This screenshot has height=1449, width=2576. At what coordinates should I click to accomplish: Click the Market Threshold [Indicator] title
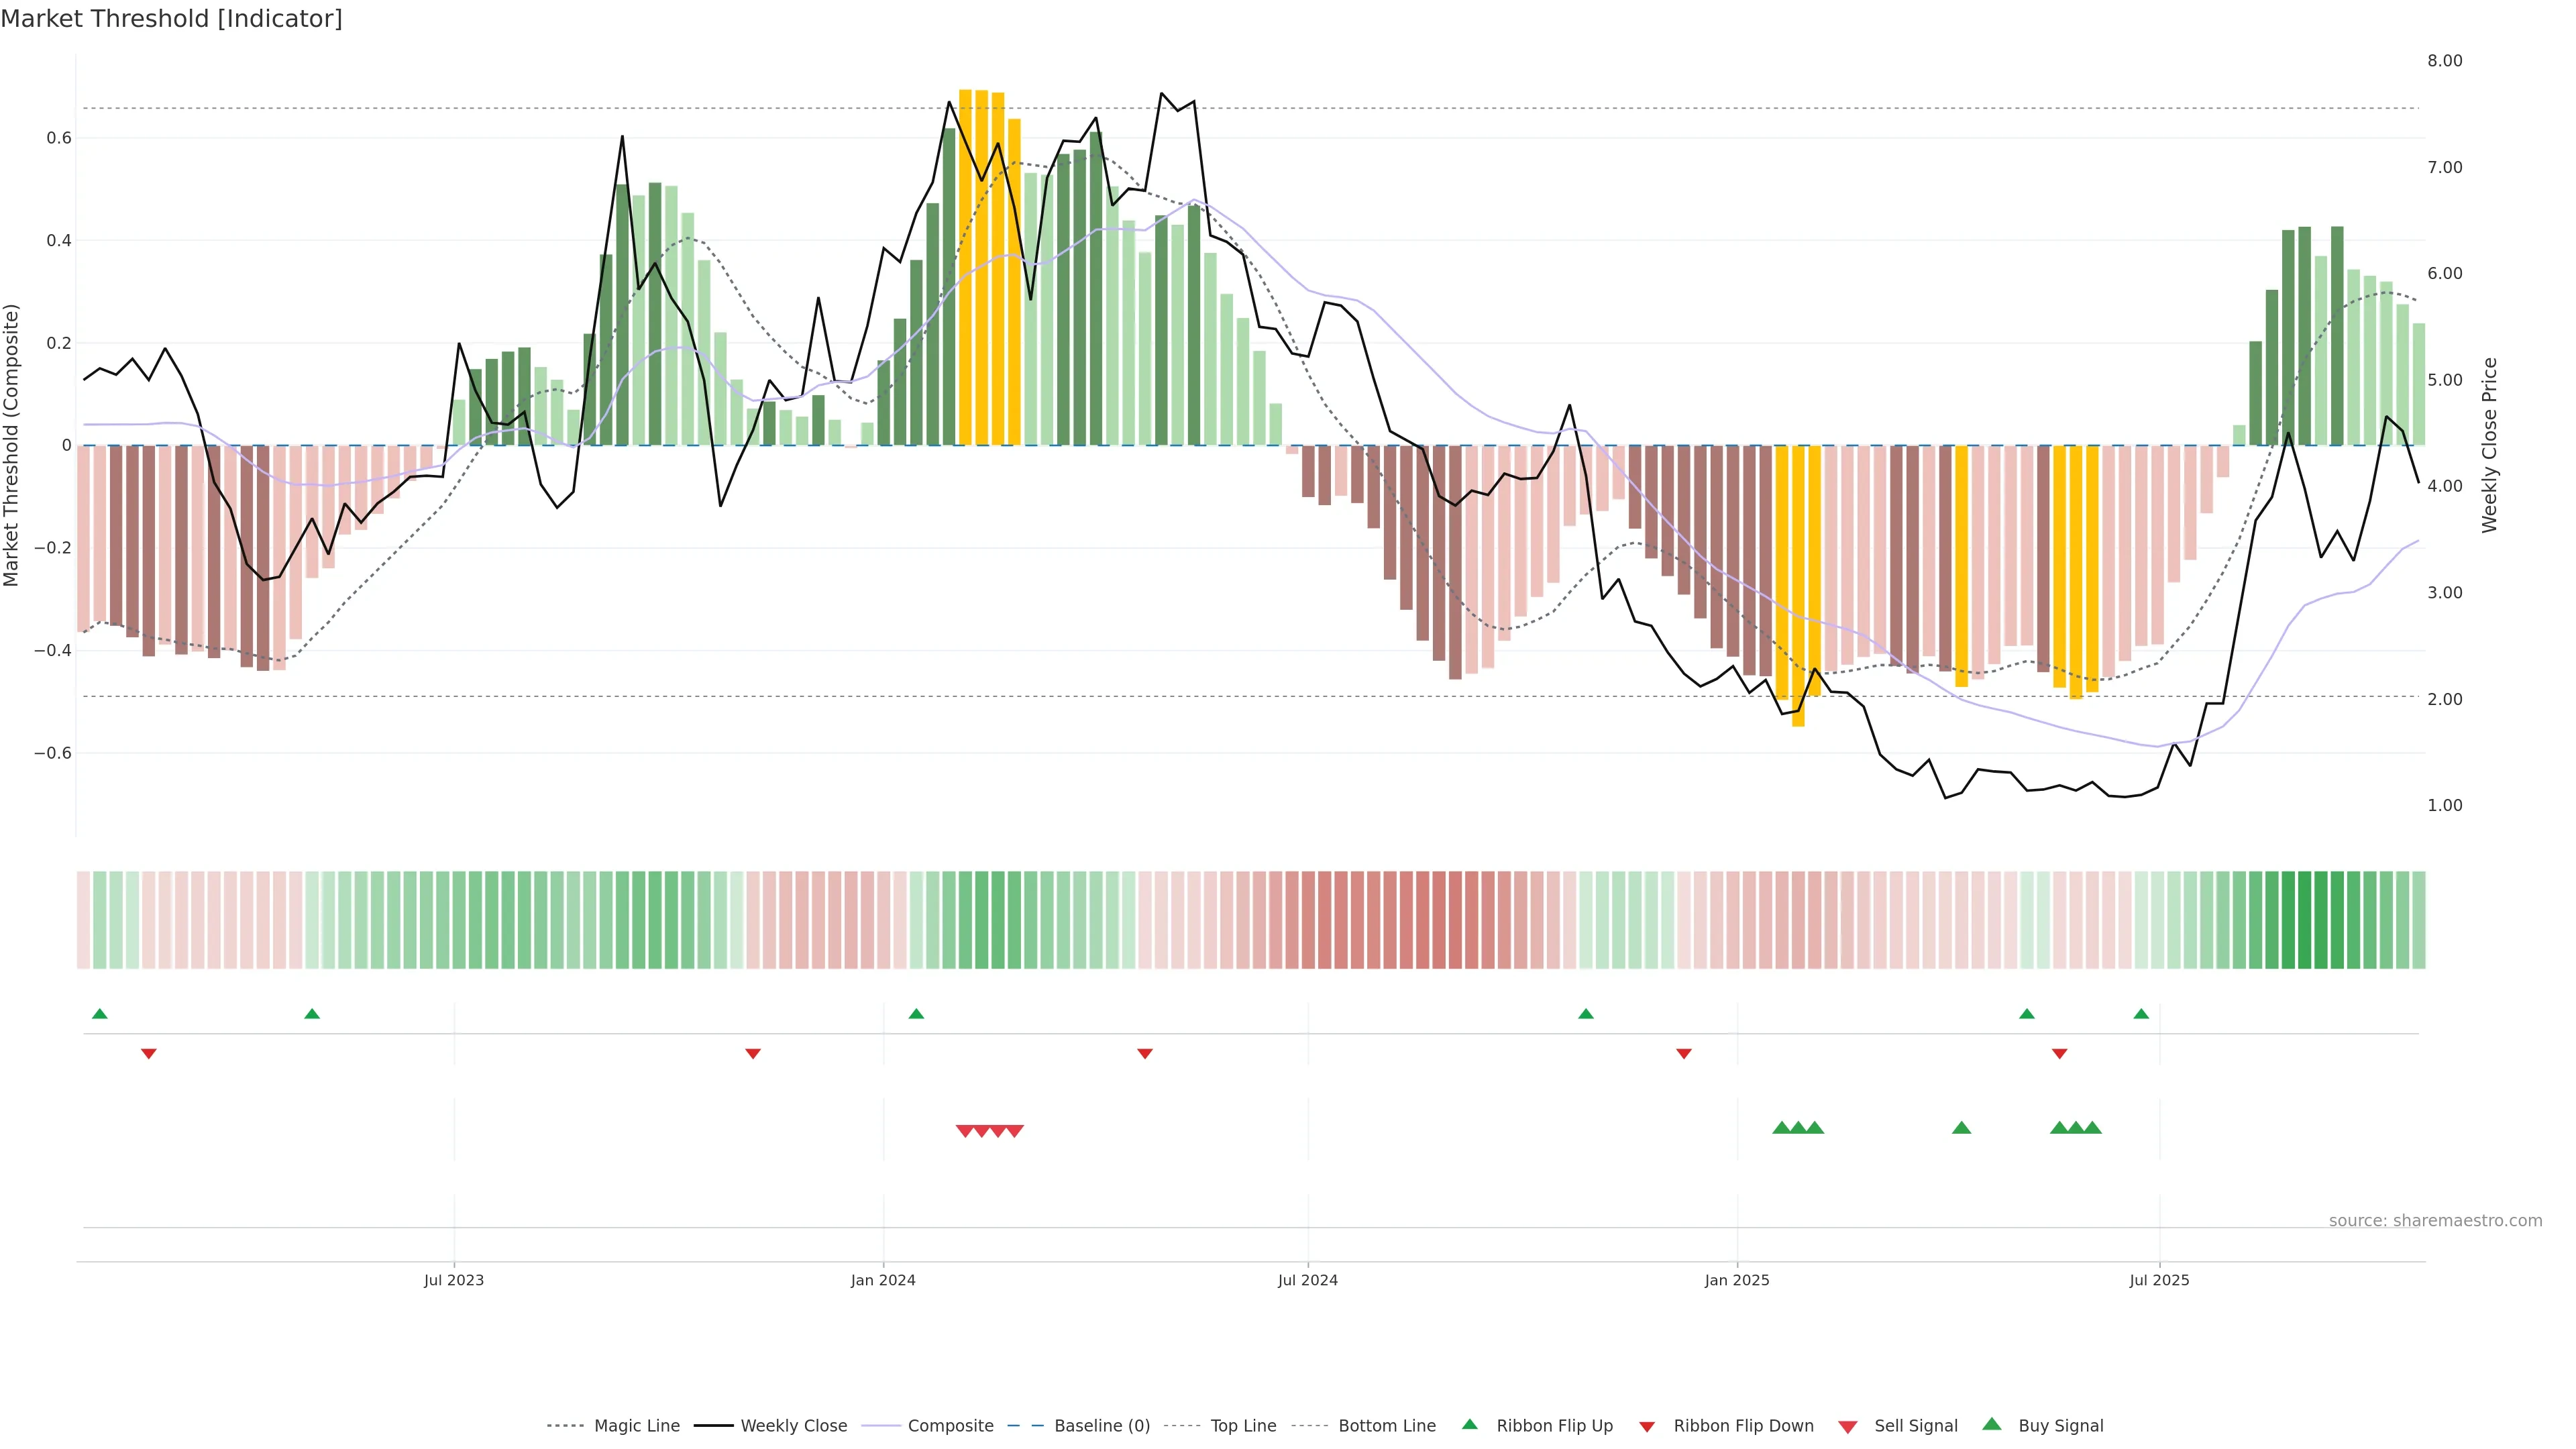pyautogui.click(x=171, y=19)
